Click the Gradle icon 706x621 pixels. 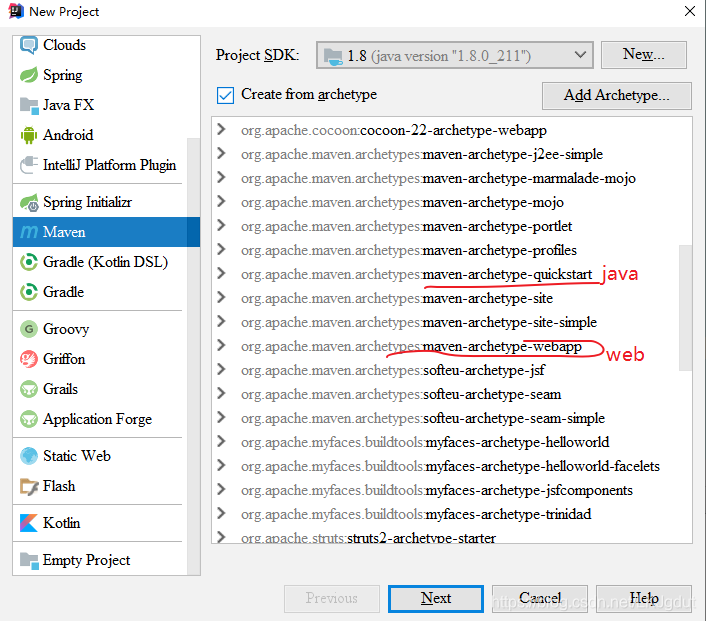[29, 292]
